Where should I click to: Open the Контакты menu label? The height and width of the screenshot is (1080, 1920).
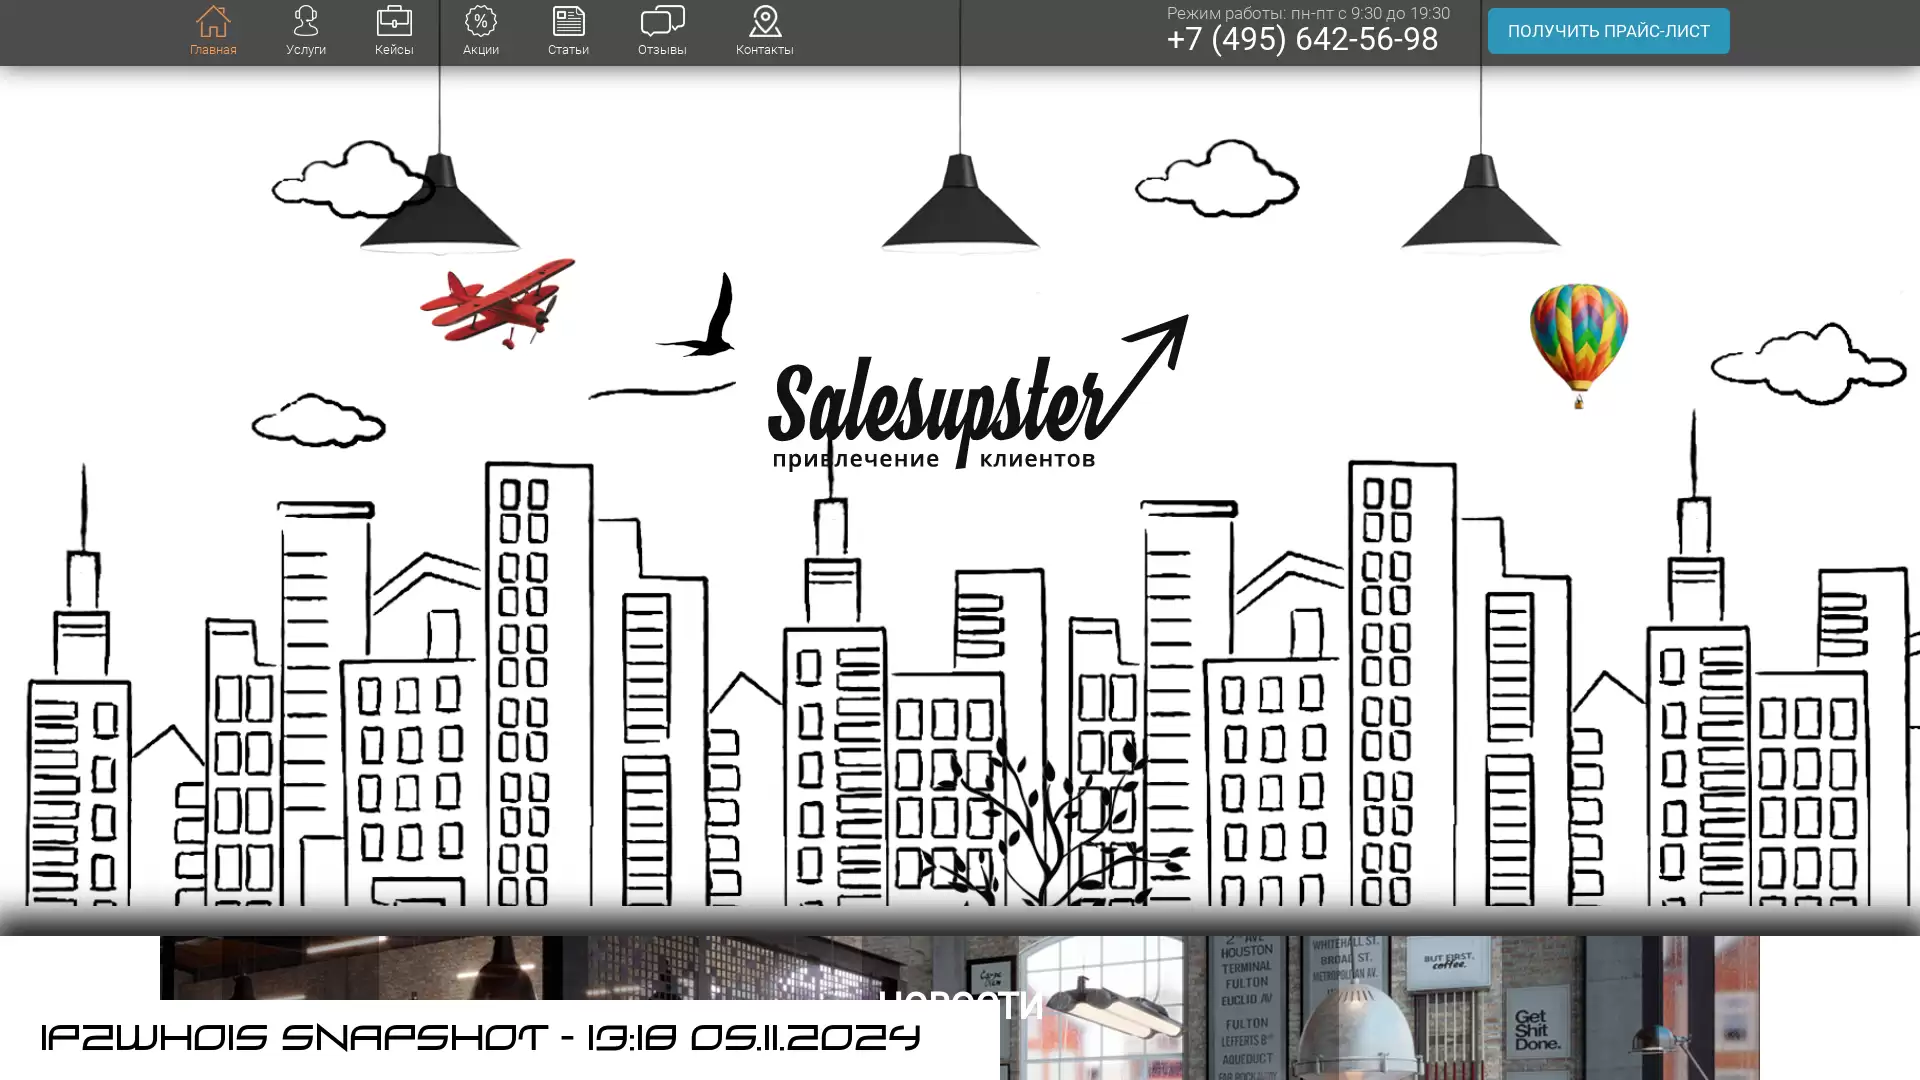click(765, 50)
